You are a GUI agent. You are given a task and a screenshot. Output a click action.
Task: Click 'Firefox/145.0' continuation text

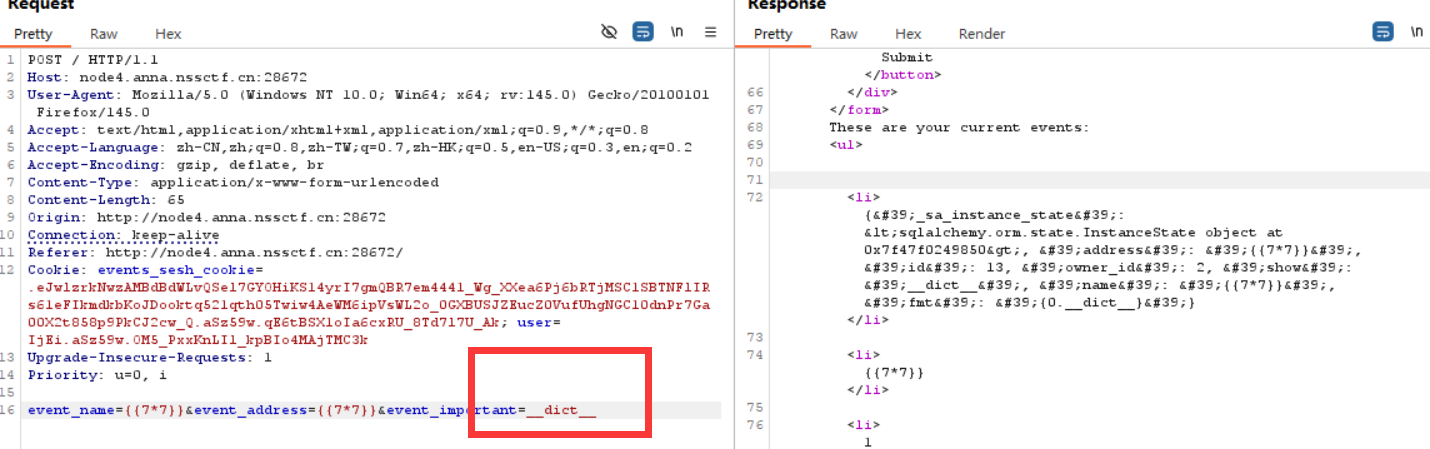pyautogui.click(x=93, y=112)
